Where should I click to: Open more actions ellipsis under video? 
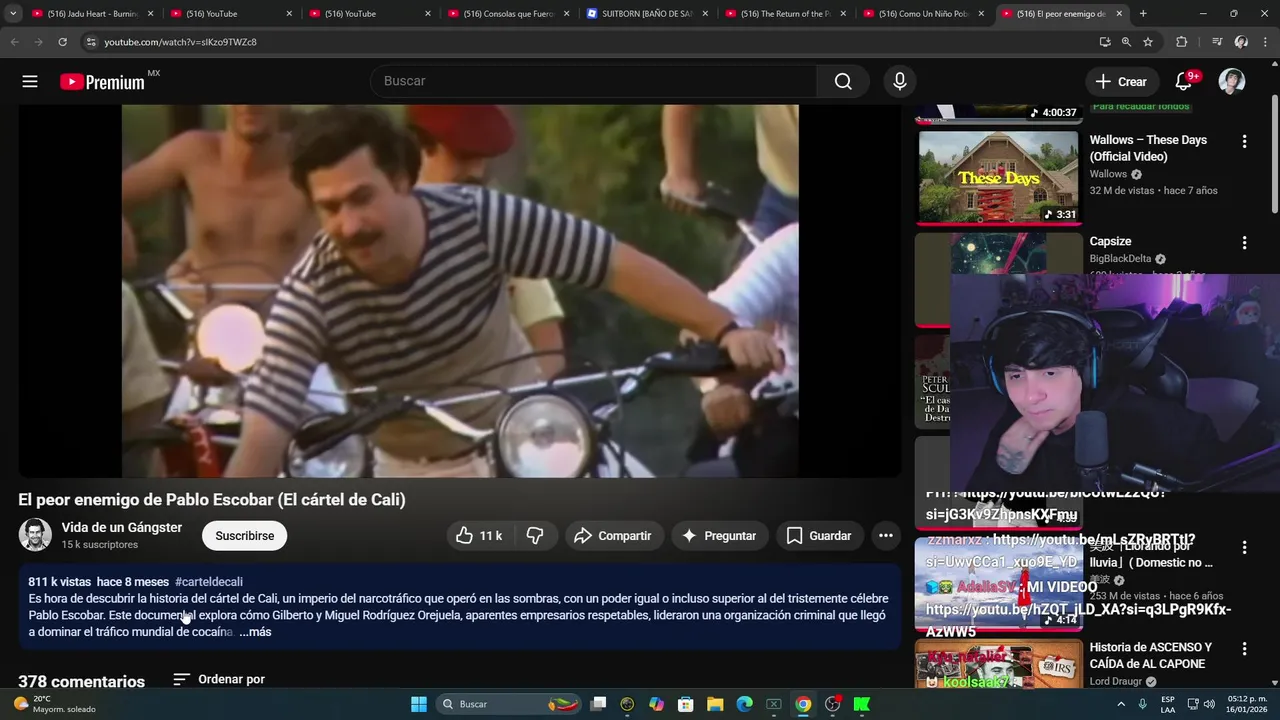pos(886,536)
